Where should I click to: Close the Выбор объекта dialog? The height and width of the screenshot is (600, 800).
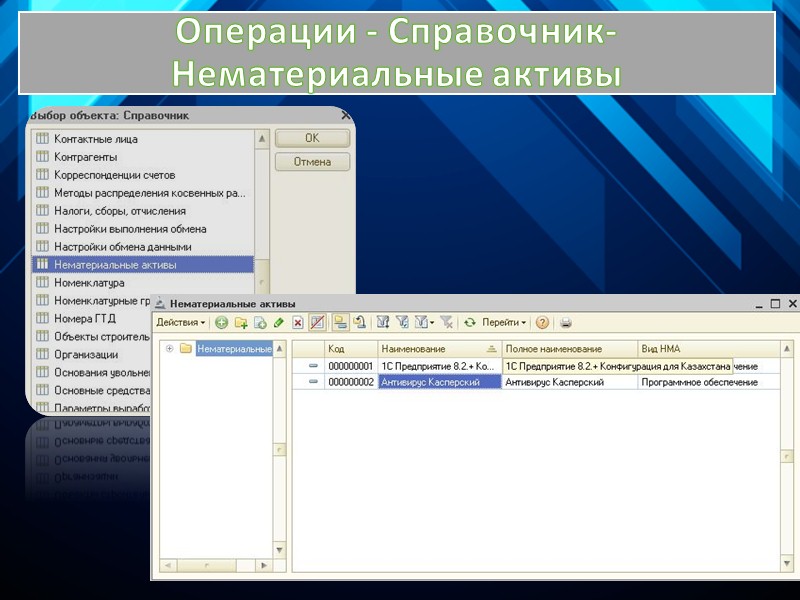[346, 116]
